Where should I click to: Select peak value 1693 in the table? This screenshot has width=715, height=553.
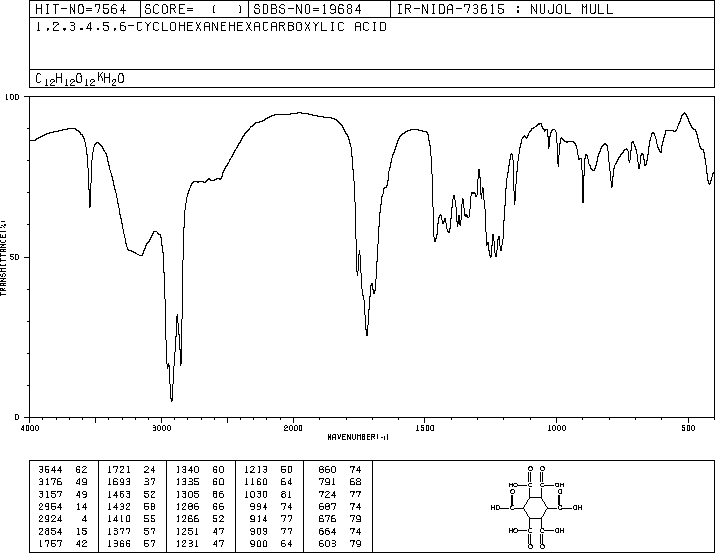tap(119, 482)
